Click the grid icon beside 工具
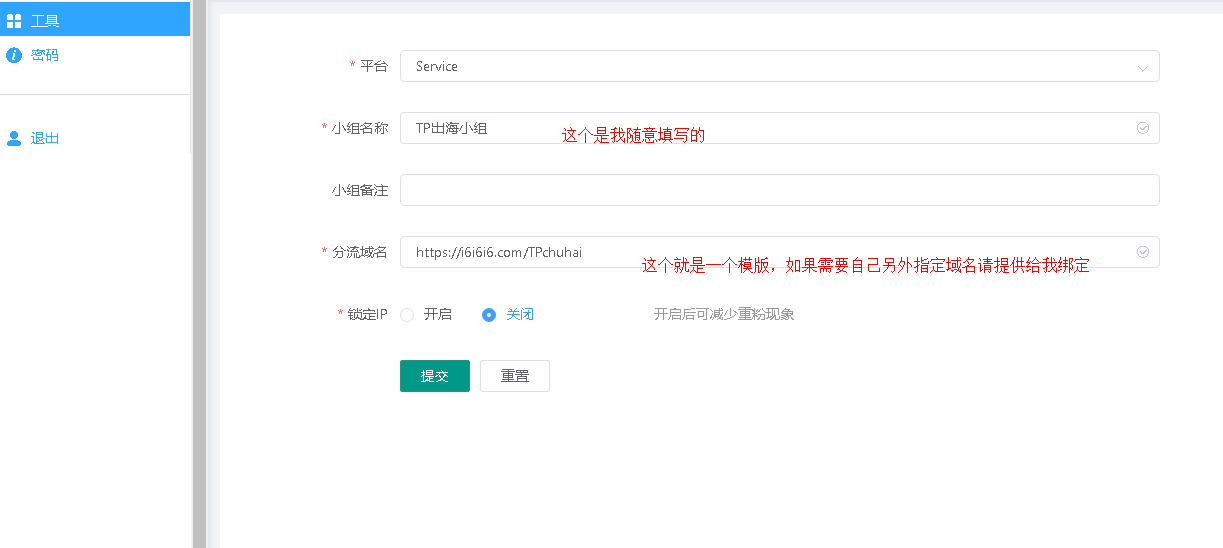Viewport: 1223px width, 548px height. click(x=14, y=21)
